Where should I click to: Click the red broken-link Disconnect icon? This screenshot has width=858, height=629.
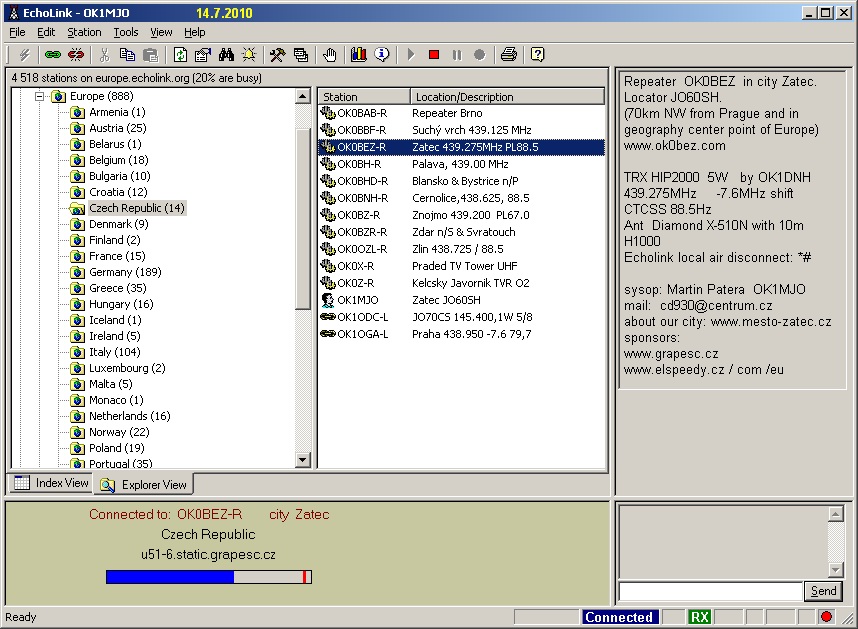(76, 55)
